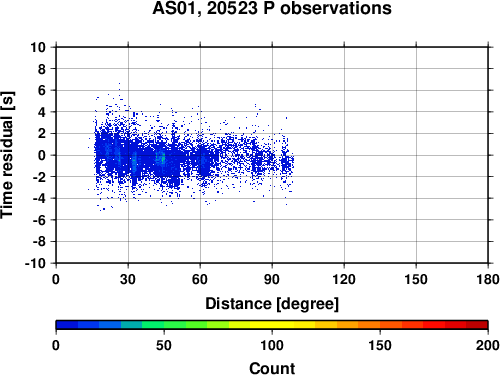Image resolution: width=500 pixels, height=375 pixels.
Task: Click the y-axis tick label -10
Action: pos(35,263)
